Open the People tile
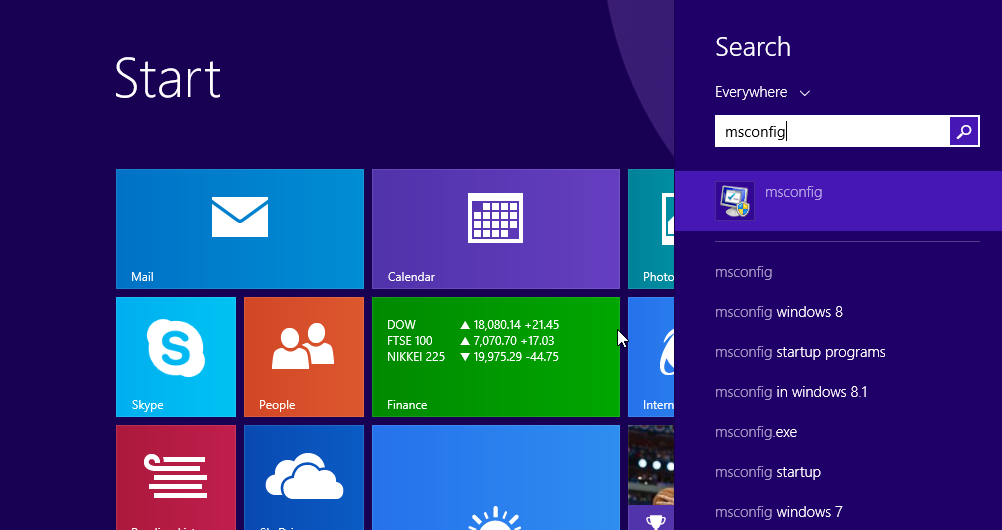 click(304, 357)
